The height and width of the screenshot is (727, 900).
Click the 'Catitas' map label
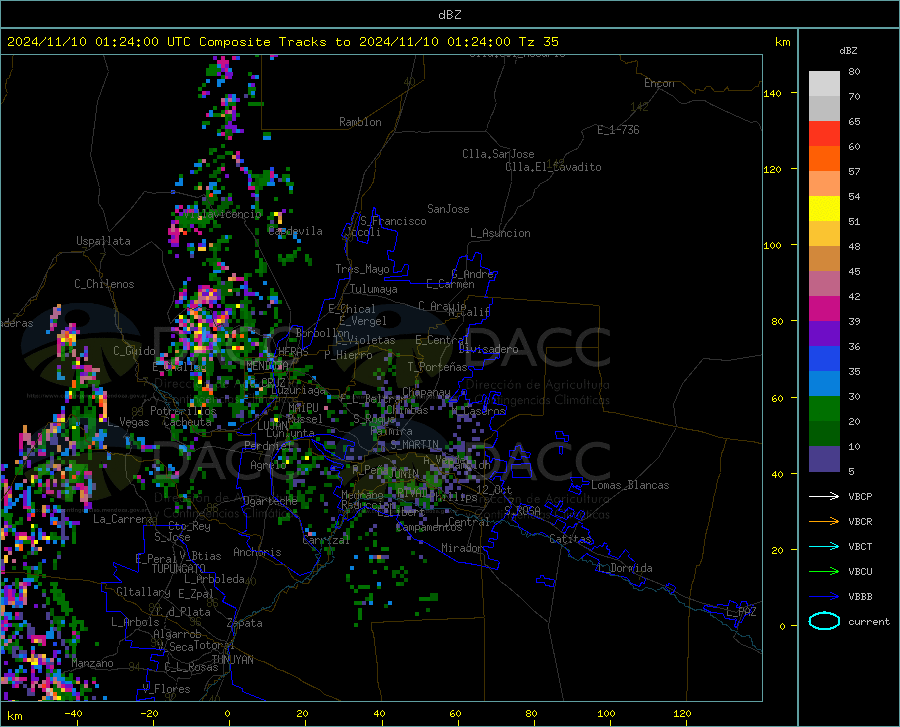[570, 539]
